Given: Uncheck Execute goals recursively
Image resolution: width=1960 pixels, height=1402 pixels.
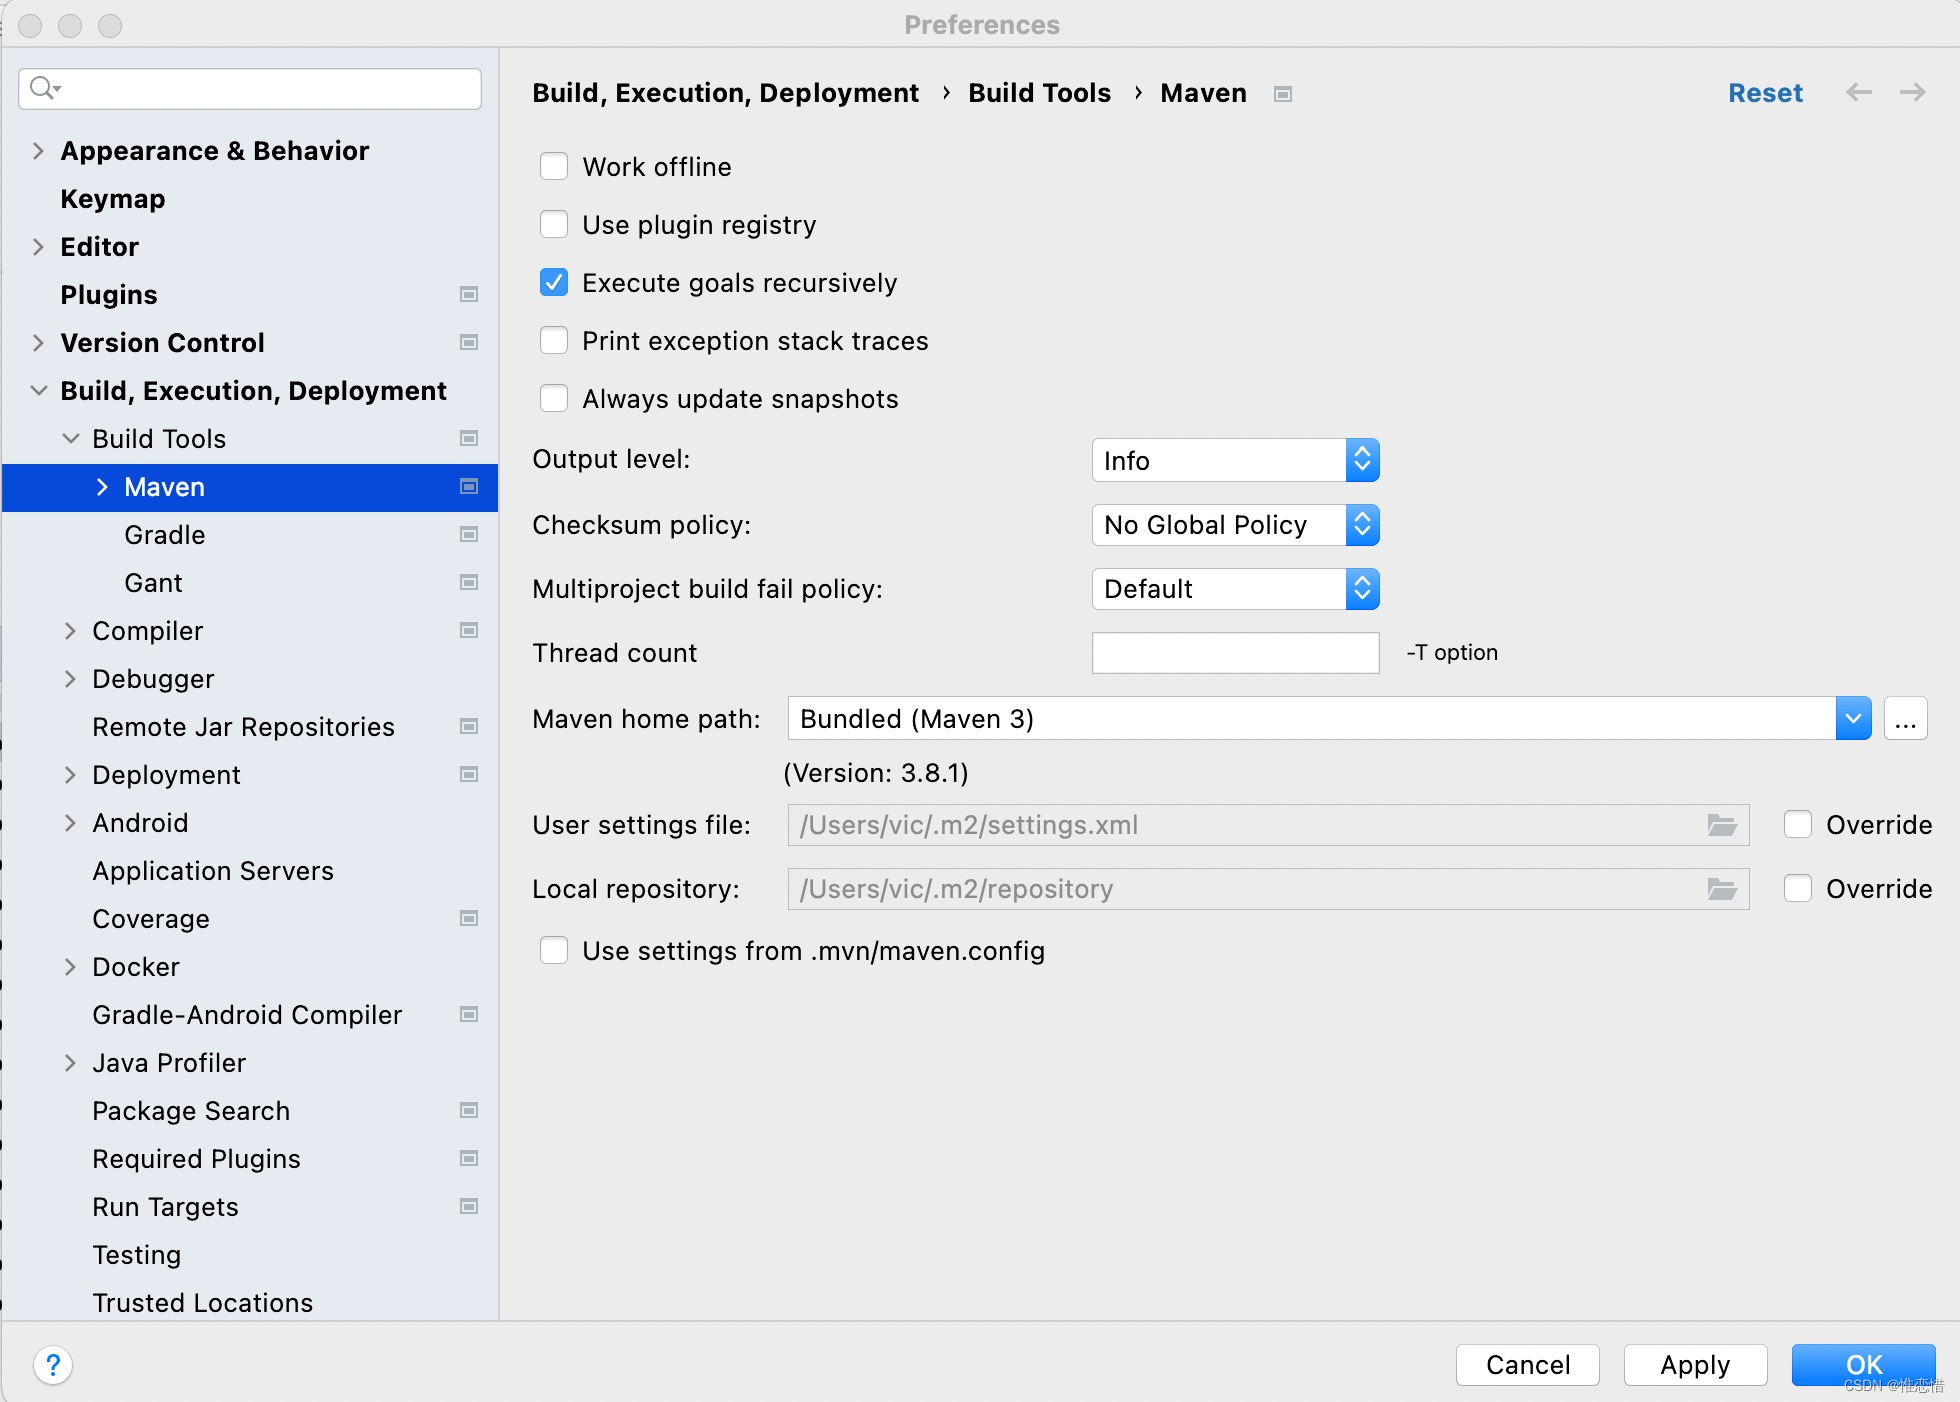Looking at the screenshot, I should (554, 283).
